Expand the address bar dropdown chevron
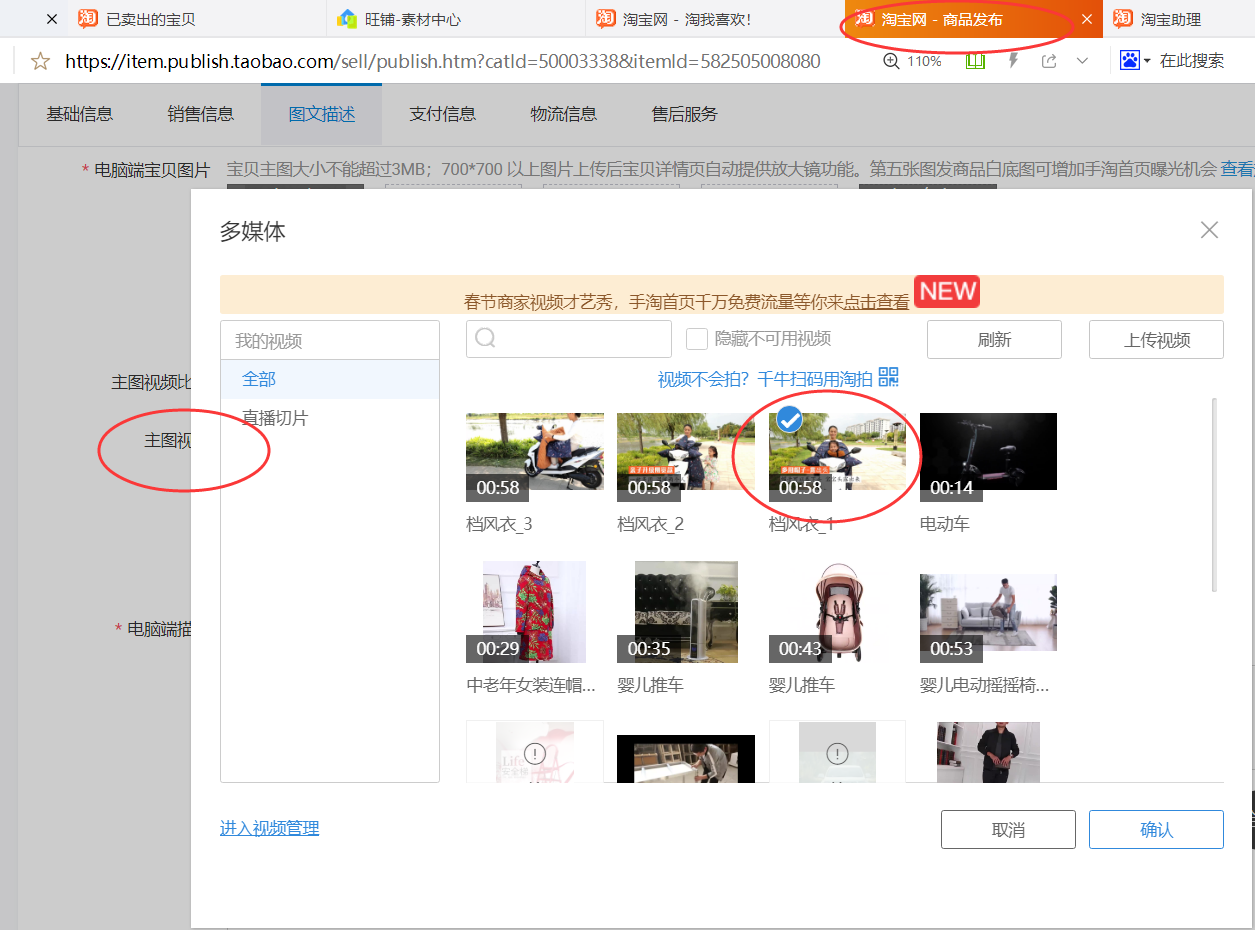This screenshot has width=1255, height=930. click(x=1082, y=61)
